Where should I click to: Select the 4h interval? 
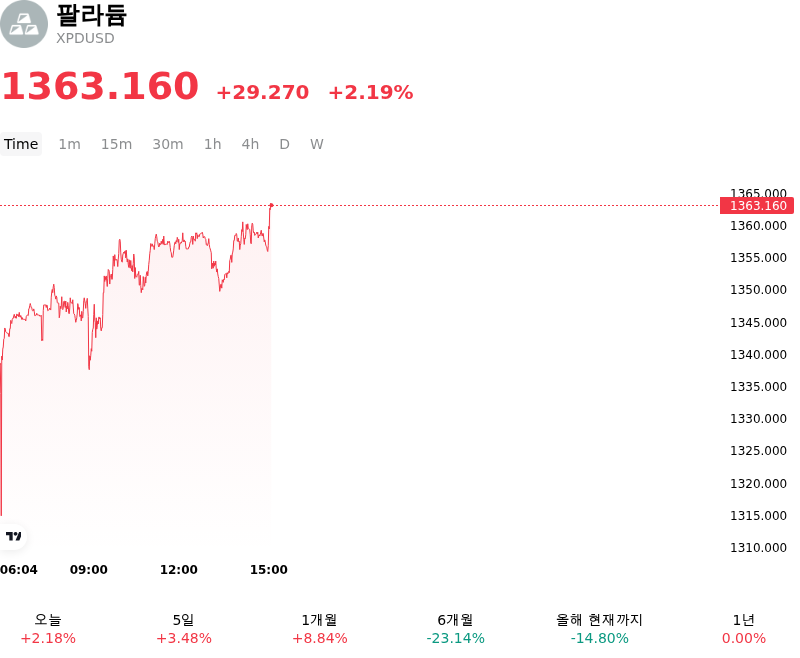pos(250,144)
